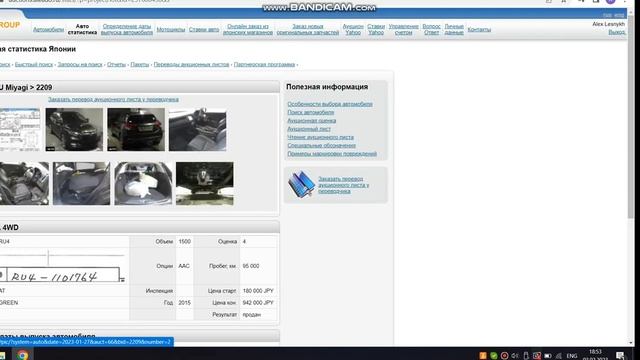640x360 pixels.
Task: Open Быстрый поиск link
Action: click(34, 64)
